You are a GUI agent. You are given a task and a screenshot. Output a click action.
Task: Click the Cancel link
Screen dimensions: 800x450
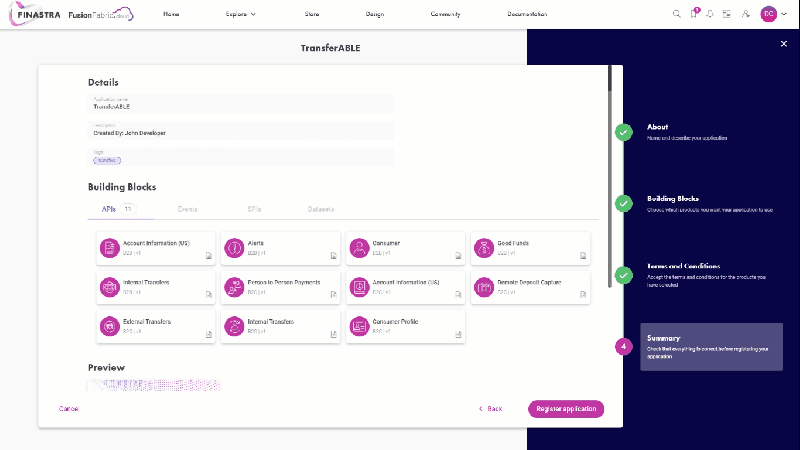point(69,409)
